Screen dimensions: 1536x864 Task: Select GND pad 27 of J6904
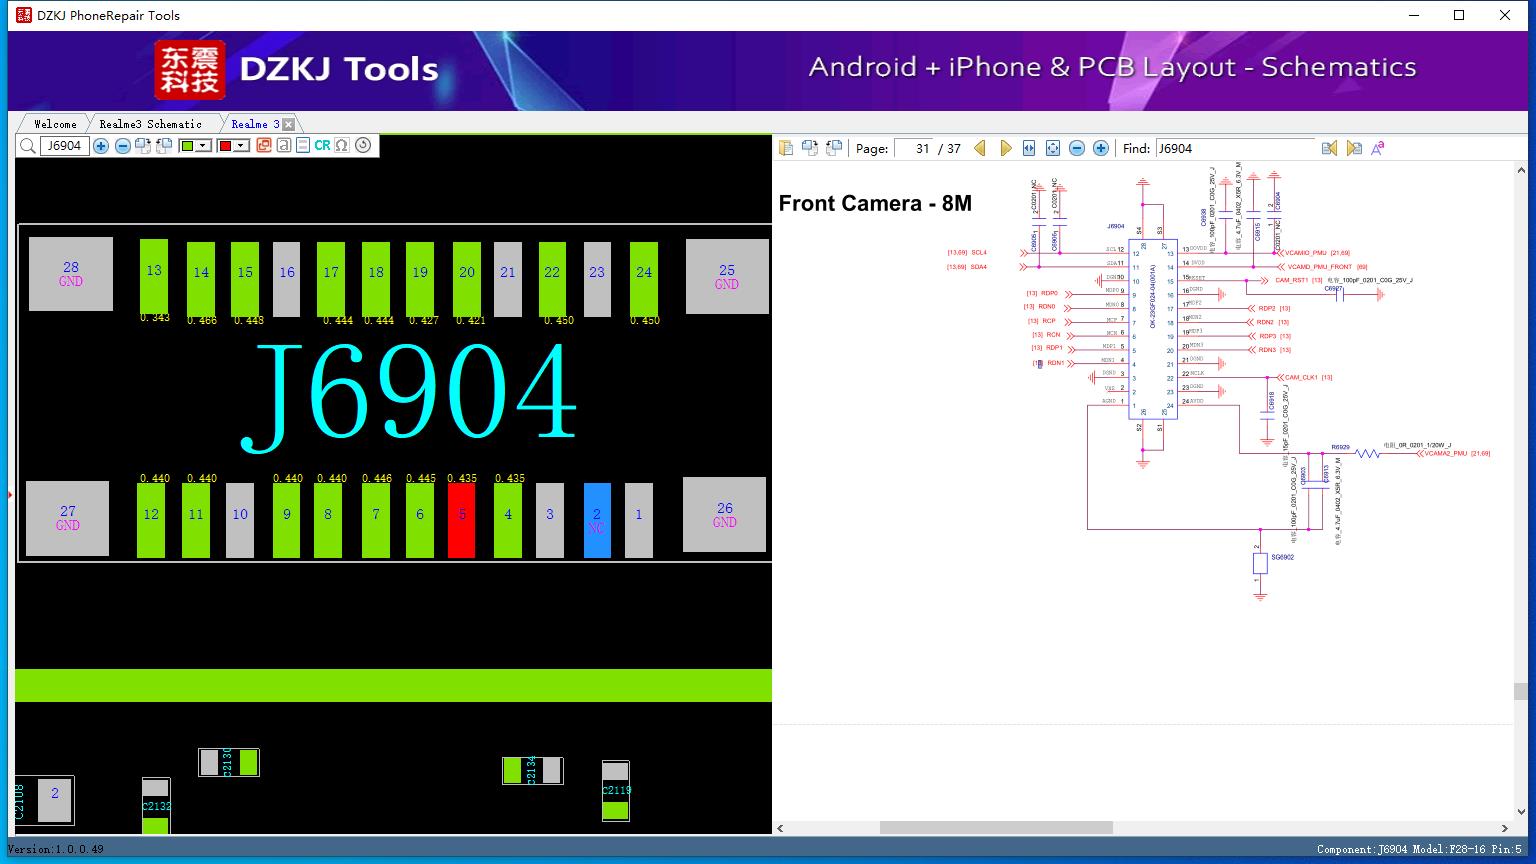67,518
